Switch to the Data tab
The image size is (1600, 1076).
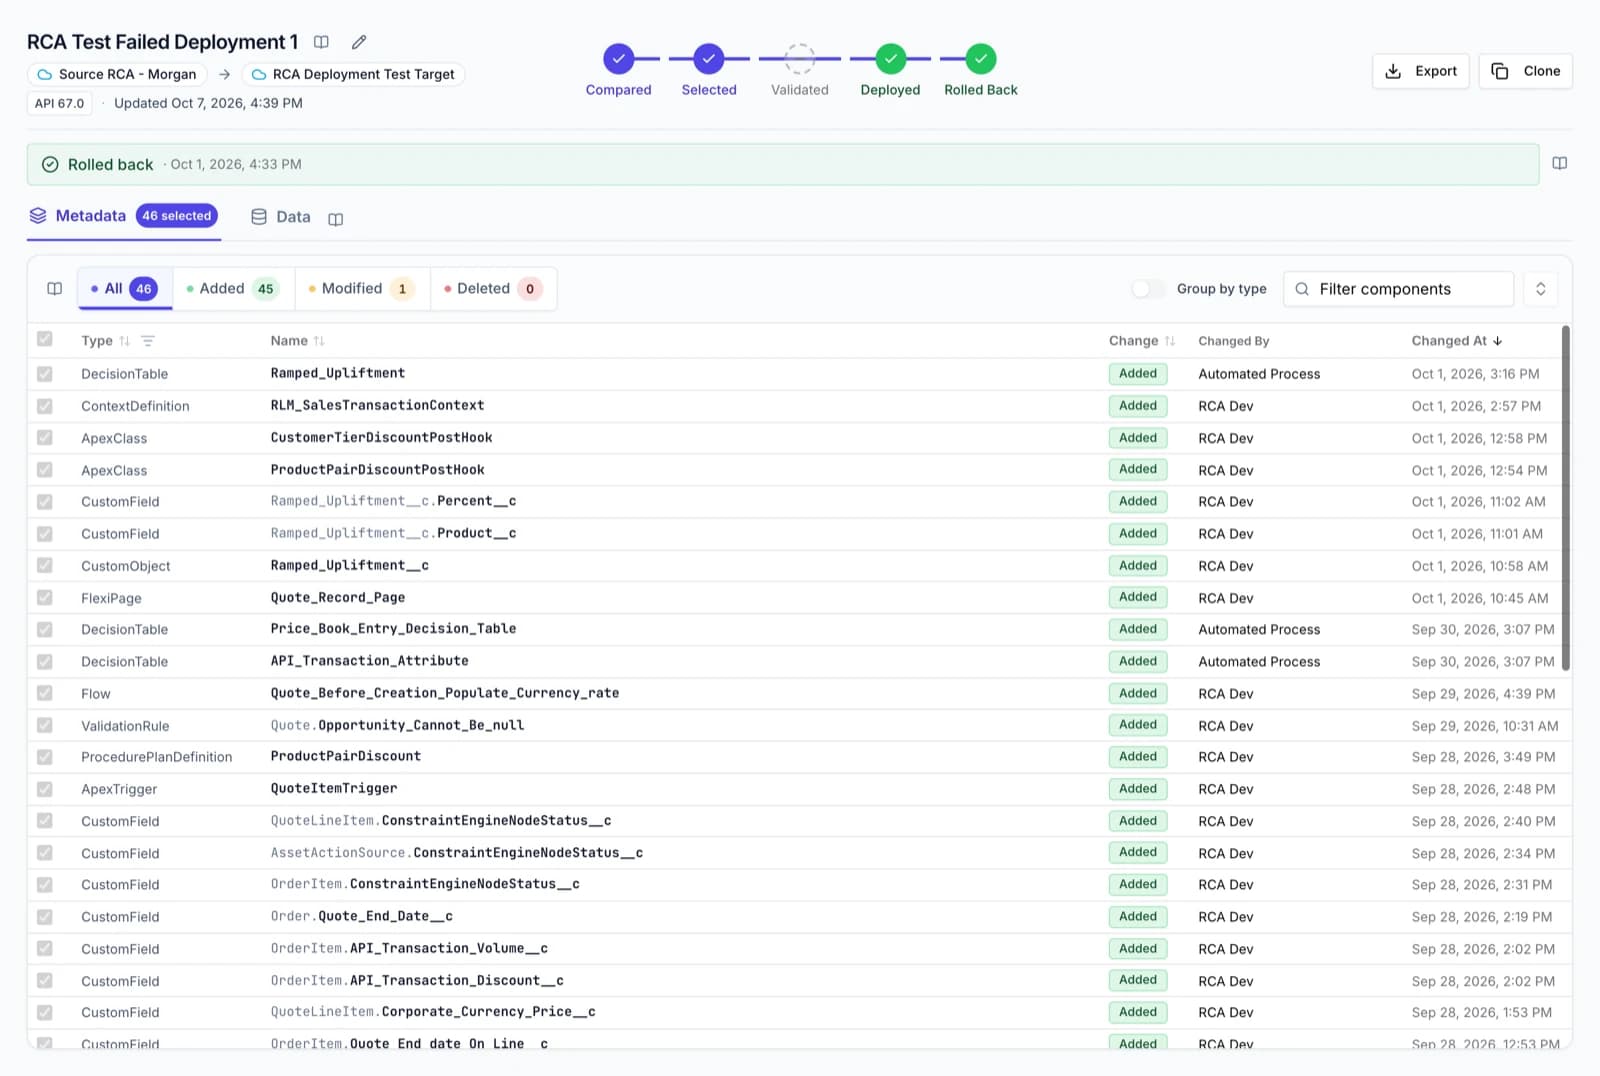[281, 217]
